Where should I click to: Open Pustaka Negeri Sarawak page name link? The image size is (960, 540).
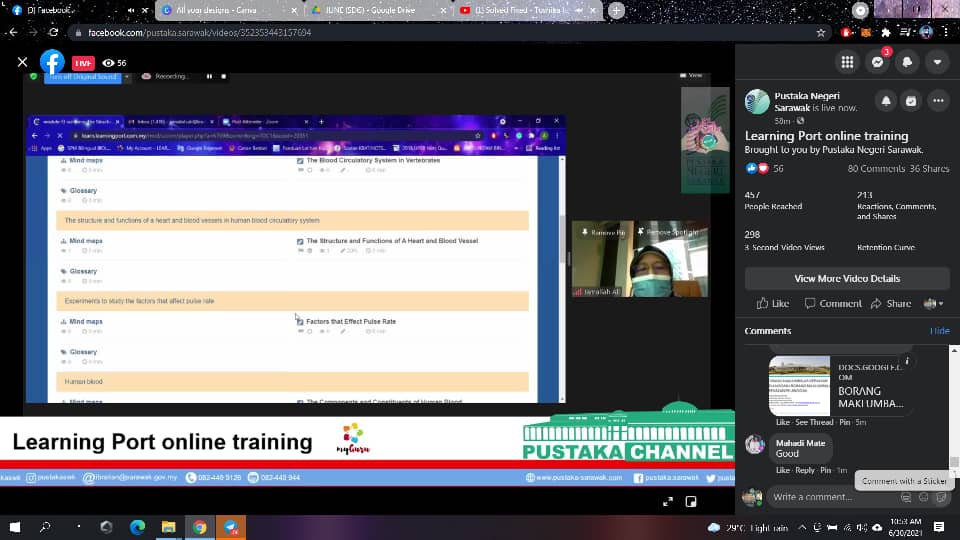[807, 101]
